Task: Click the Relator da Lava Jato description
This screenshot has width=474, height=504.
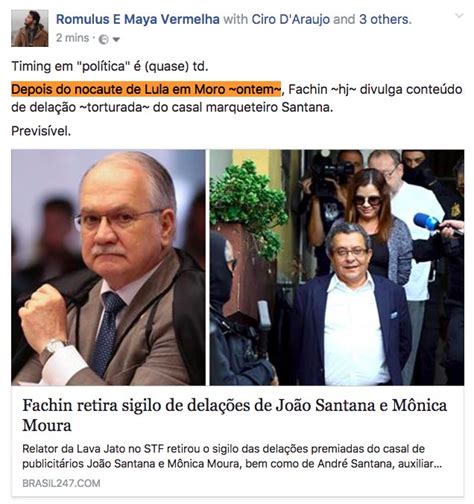Action: click(232, 456)
